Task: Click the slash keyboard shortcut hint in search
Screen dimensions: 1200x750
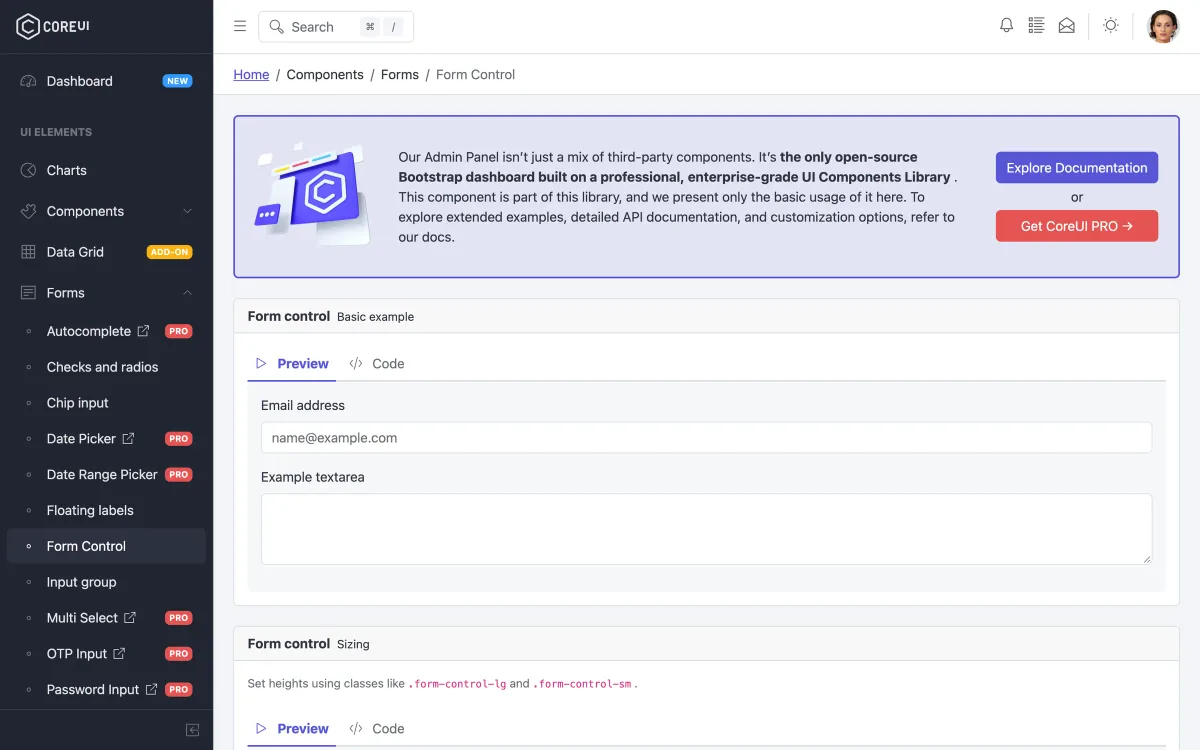Action: coord(394,27)
